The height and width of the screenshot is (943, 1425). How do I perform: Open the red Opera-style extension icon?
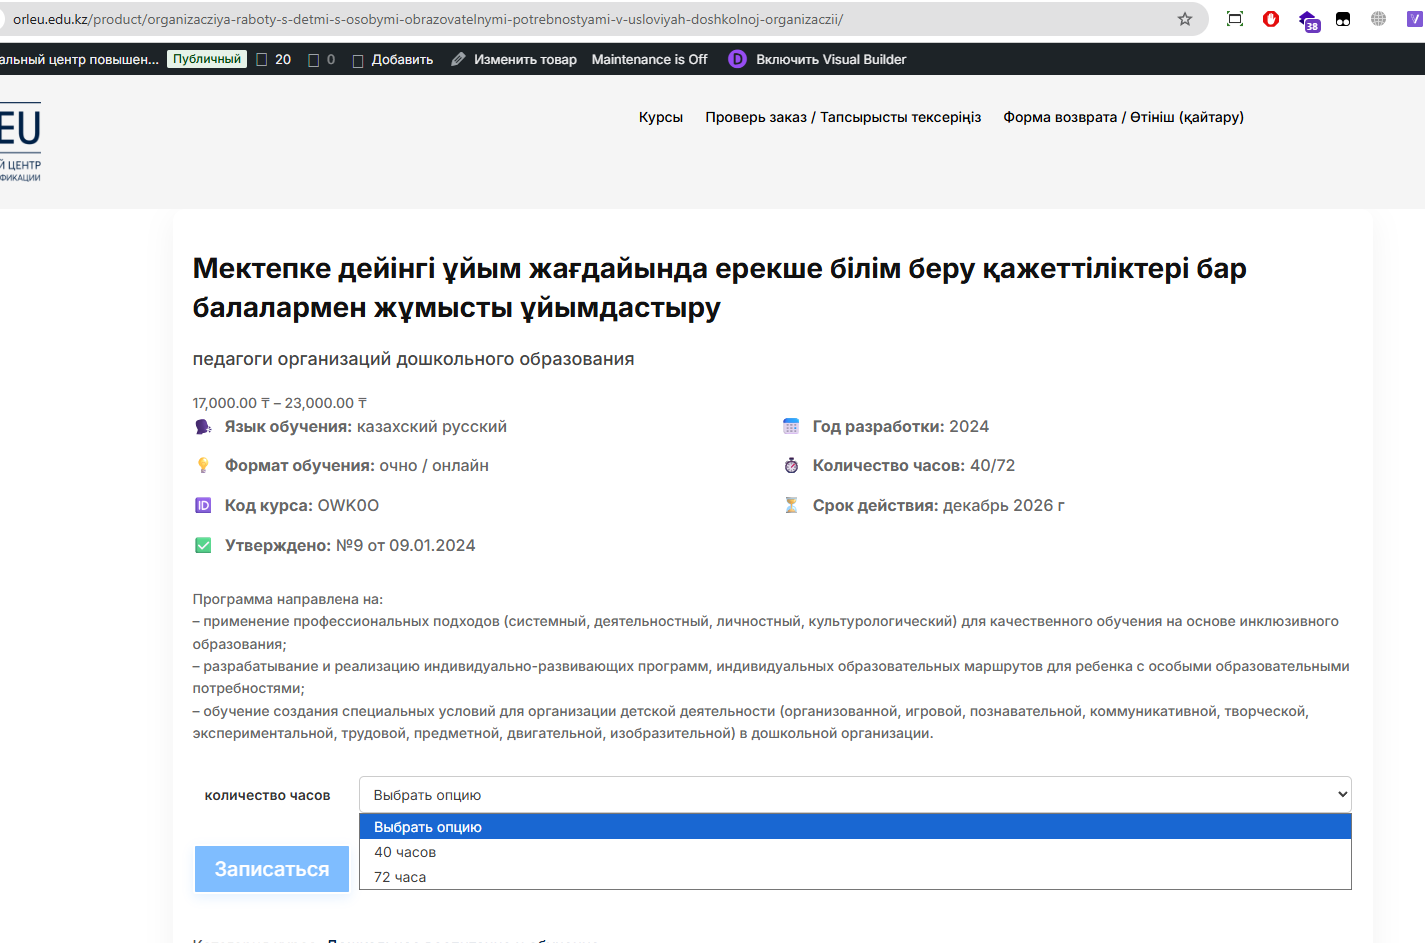(1271, 19)
